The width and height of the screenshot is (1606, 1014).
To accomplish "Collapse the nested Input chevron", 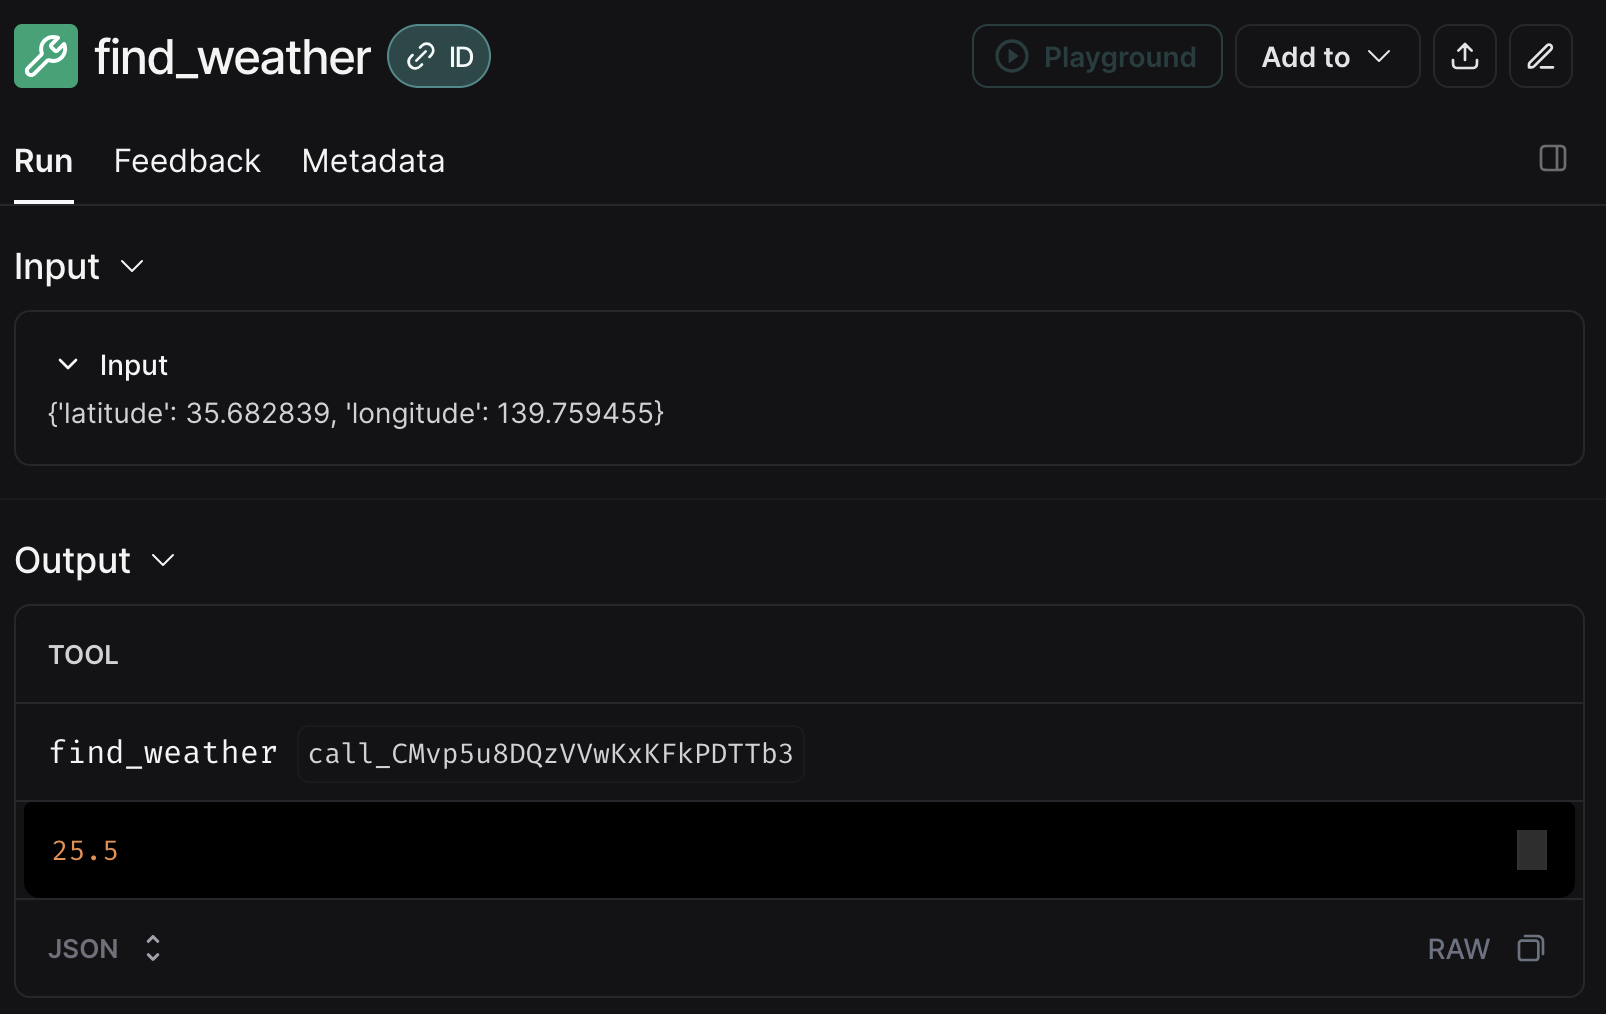I will [68, 364].
